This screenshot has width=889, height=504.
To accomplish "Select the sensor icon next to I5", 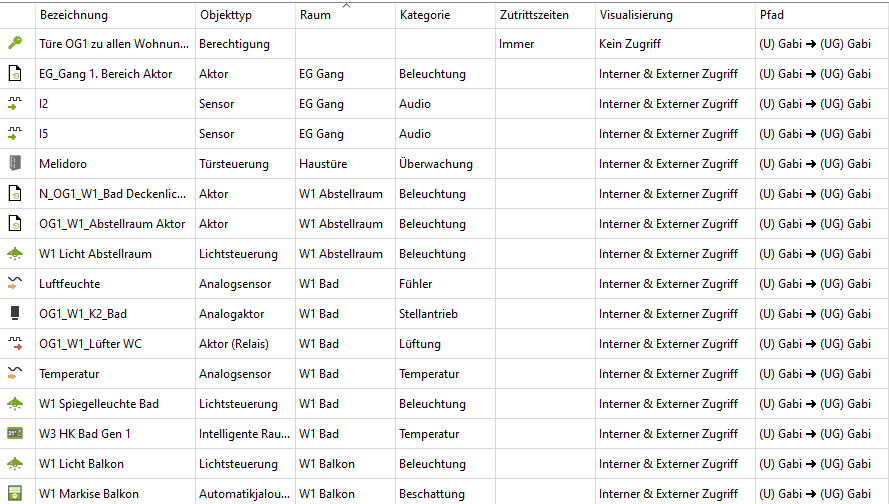I will (15, 133).
